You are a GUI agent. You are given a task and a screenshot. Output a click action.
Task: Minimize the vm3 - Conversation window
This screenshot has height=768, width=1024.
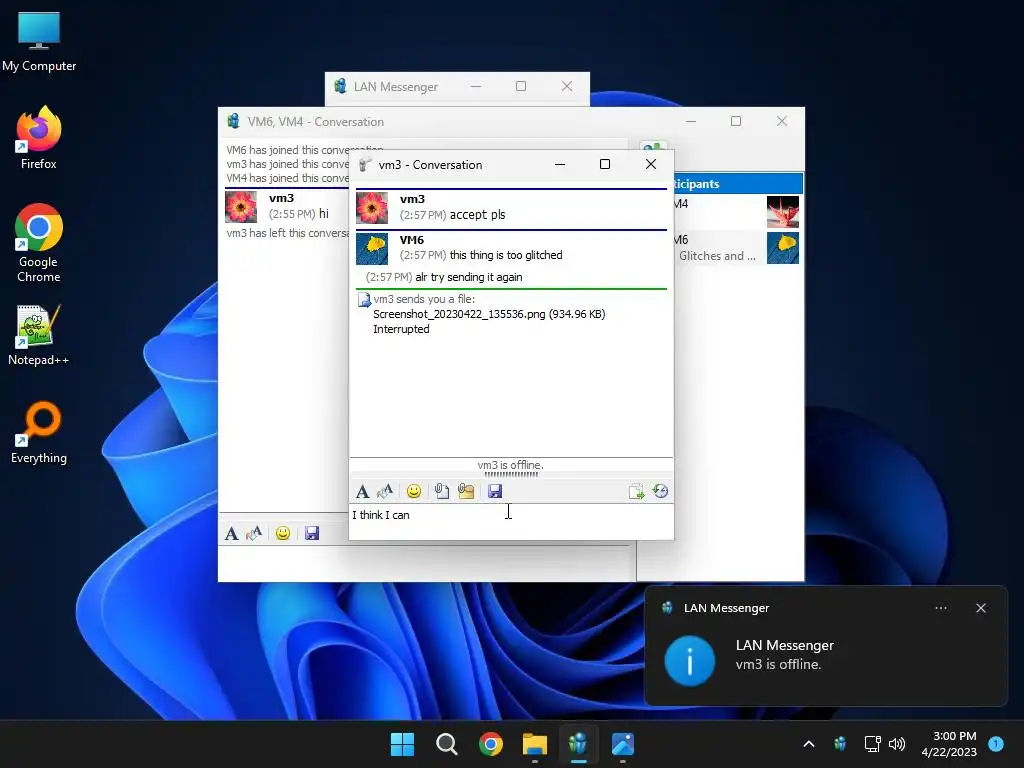(x=560, y=165)
